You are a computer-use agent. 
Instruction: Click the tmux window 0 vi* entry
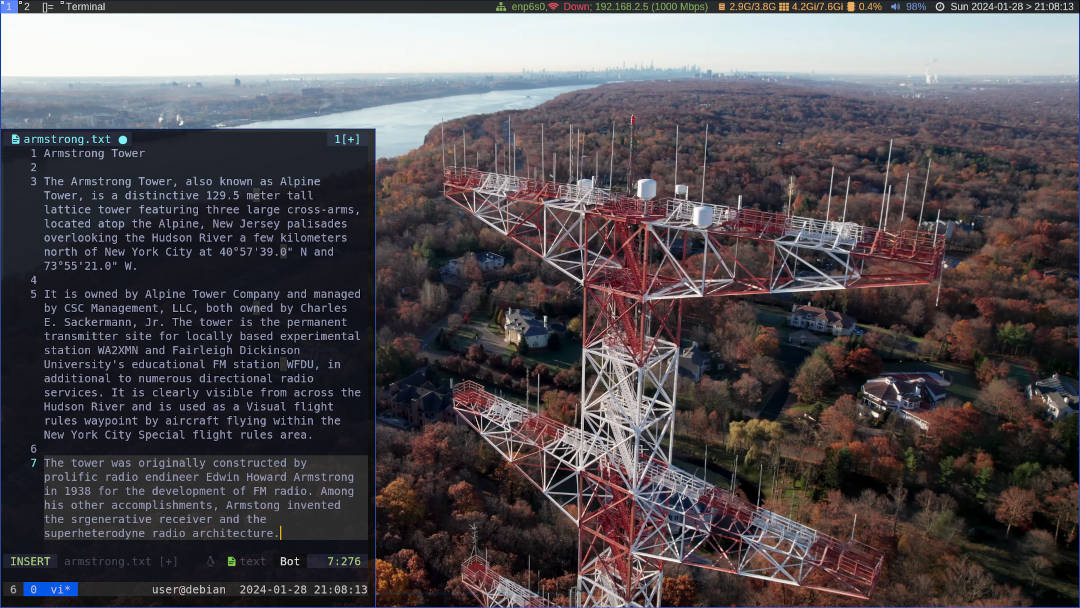coord(50,590)
